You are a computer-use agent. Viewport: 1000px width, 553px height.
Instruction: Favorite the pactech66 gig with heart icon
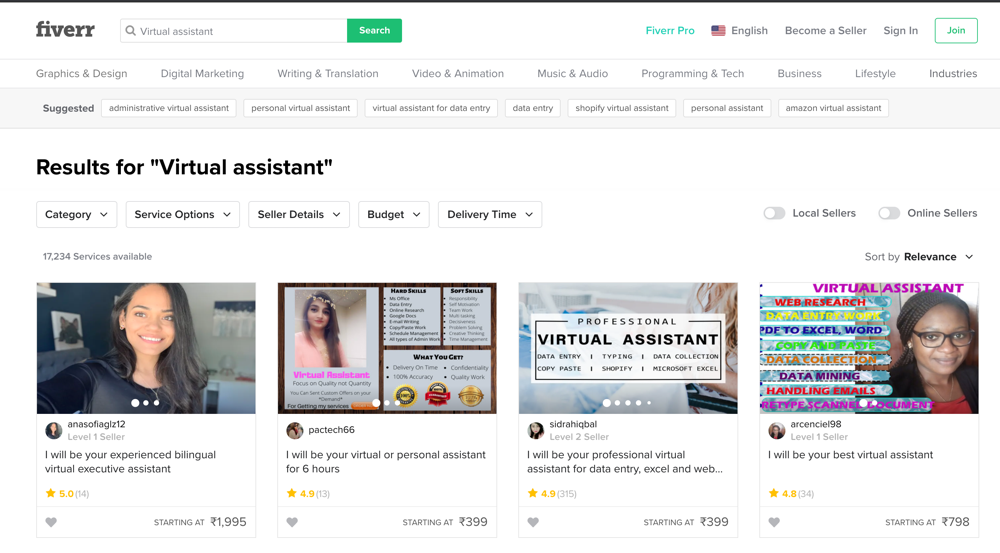(292, 522)
